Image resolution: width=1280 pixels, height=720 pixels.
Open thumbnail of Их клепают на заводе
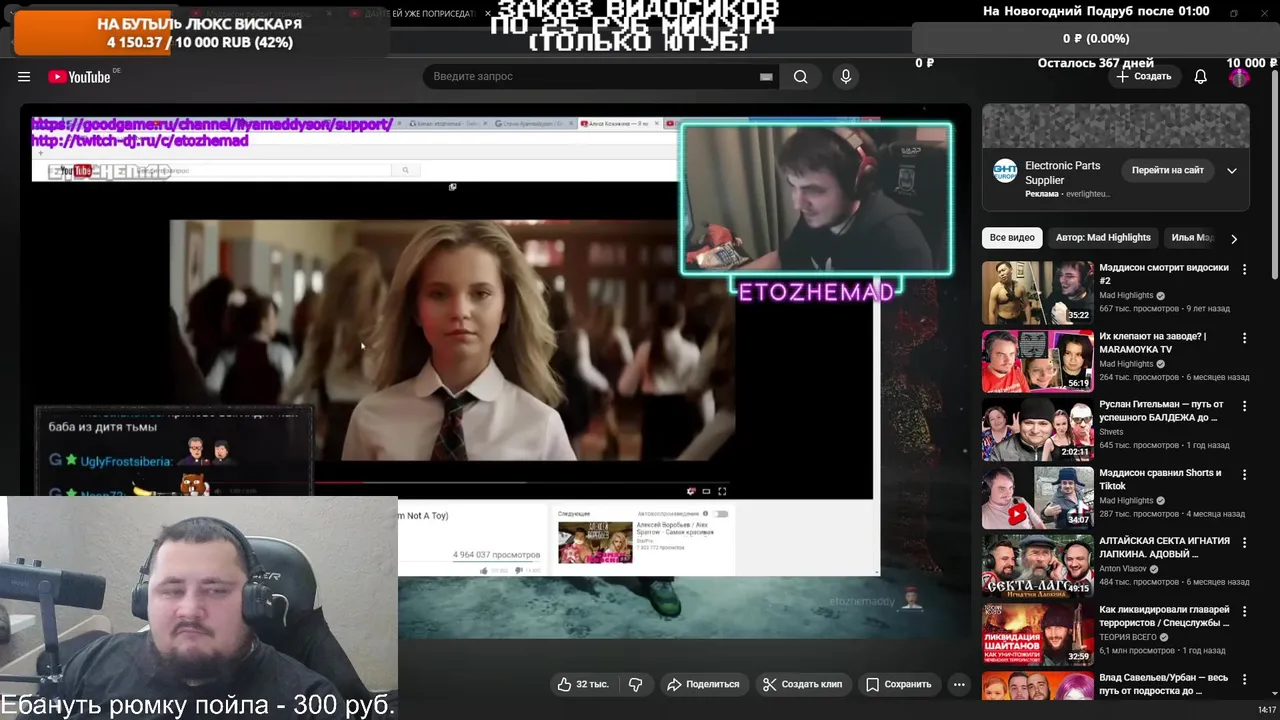click(x=1038, y=361)
